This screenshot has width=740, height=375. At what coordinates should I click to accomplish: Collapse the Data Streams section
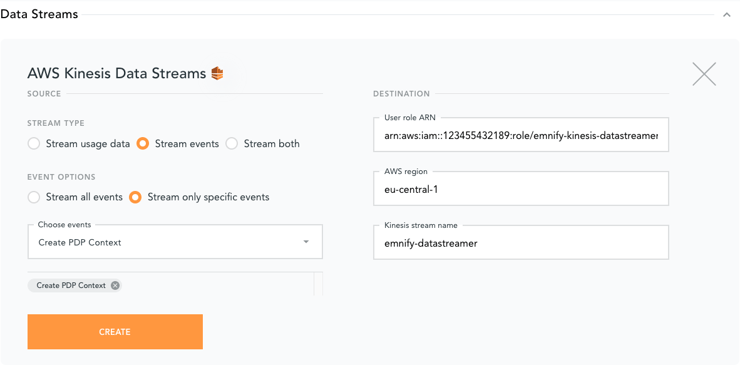[x=727, y=15]
